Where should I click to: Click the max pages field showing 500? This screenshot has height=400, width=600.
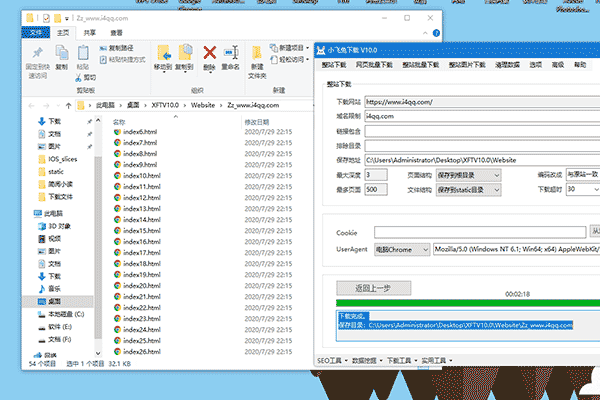tap(376, 189)
